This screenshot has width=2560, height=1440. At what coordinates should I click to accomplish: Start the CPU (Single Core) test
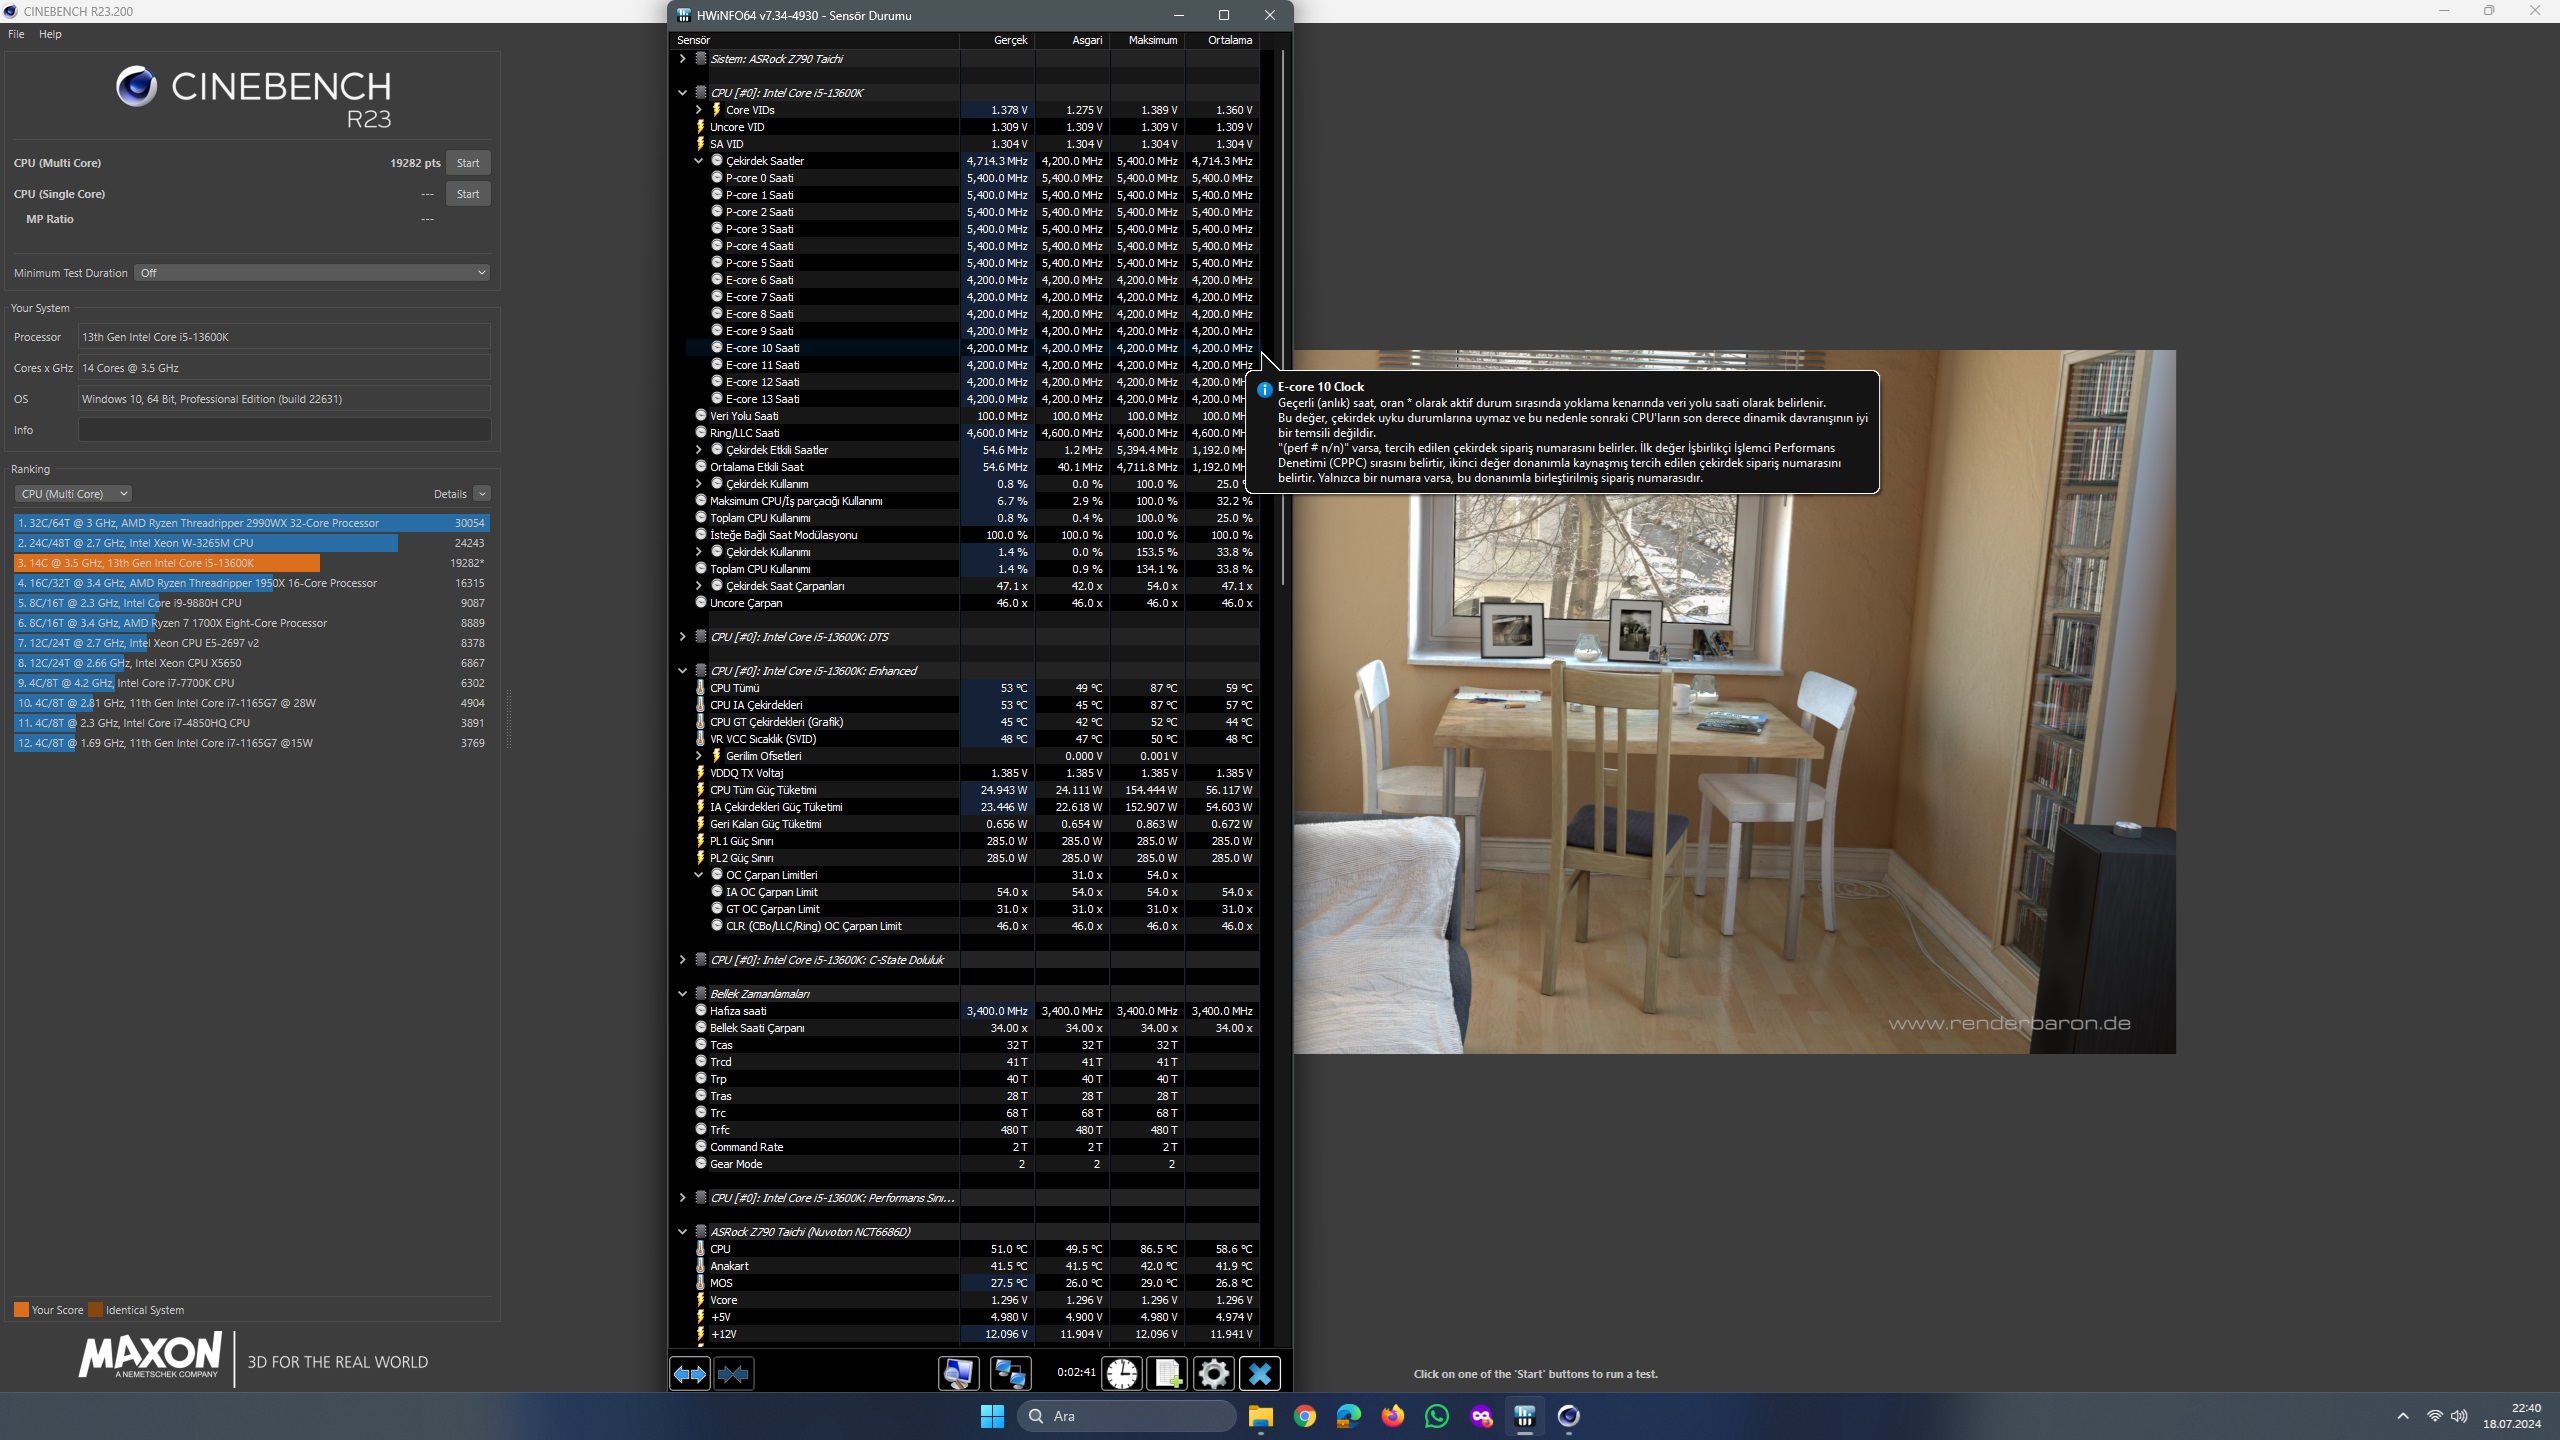coord(468,194)
